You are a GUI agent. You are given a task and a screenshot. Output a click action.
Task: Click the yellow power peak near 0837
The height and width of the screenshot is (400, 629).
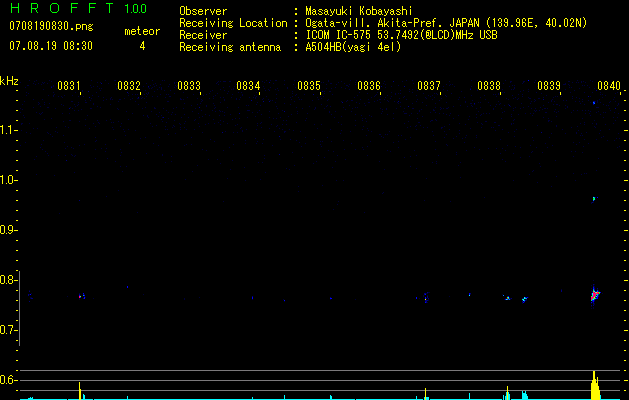click(425, 394)
